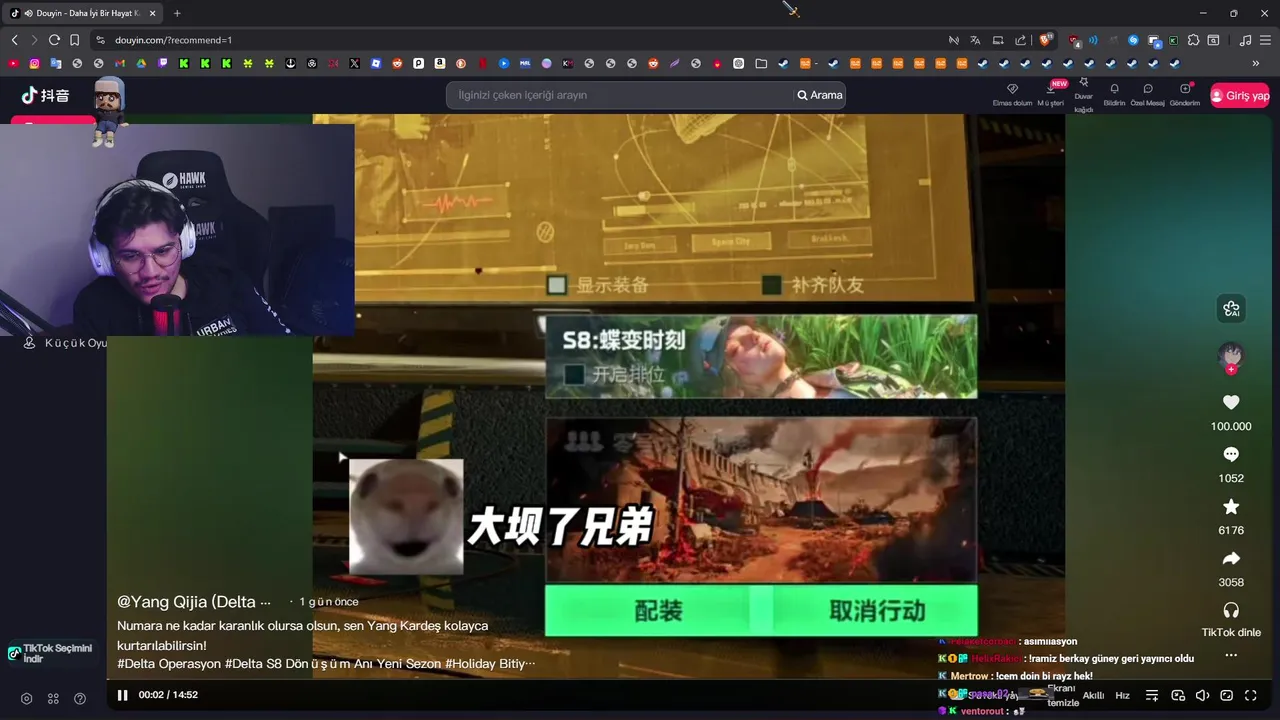The image size is (1280, 720).
Task: Focus the İlginizi çeken içeriği arayın search field
Action: [x=620, y=95]
